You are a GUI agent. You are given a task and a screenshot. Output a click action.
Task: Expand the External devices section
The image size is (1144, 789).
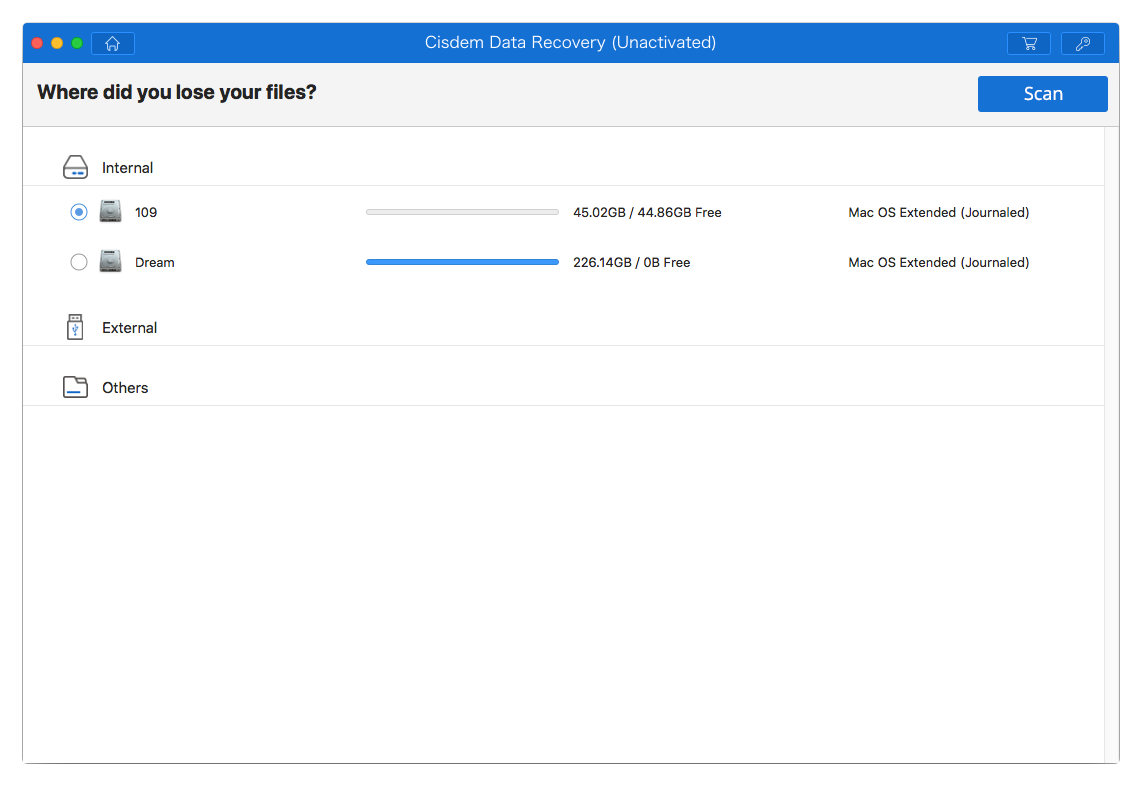pos(130,327)
